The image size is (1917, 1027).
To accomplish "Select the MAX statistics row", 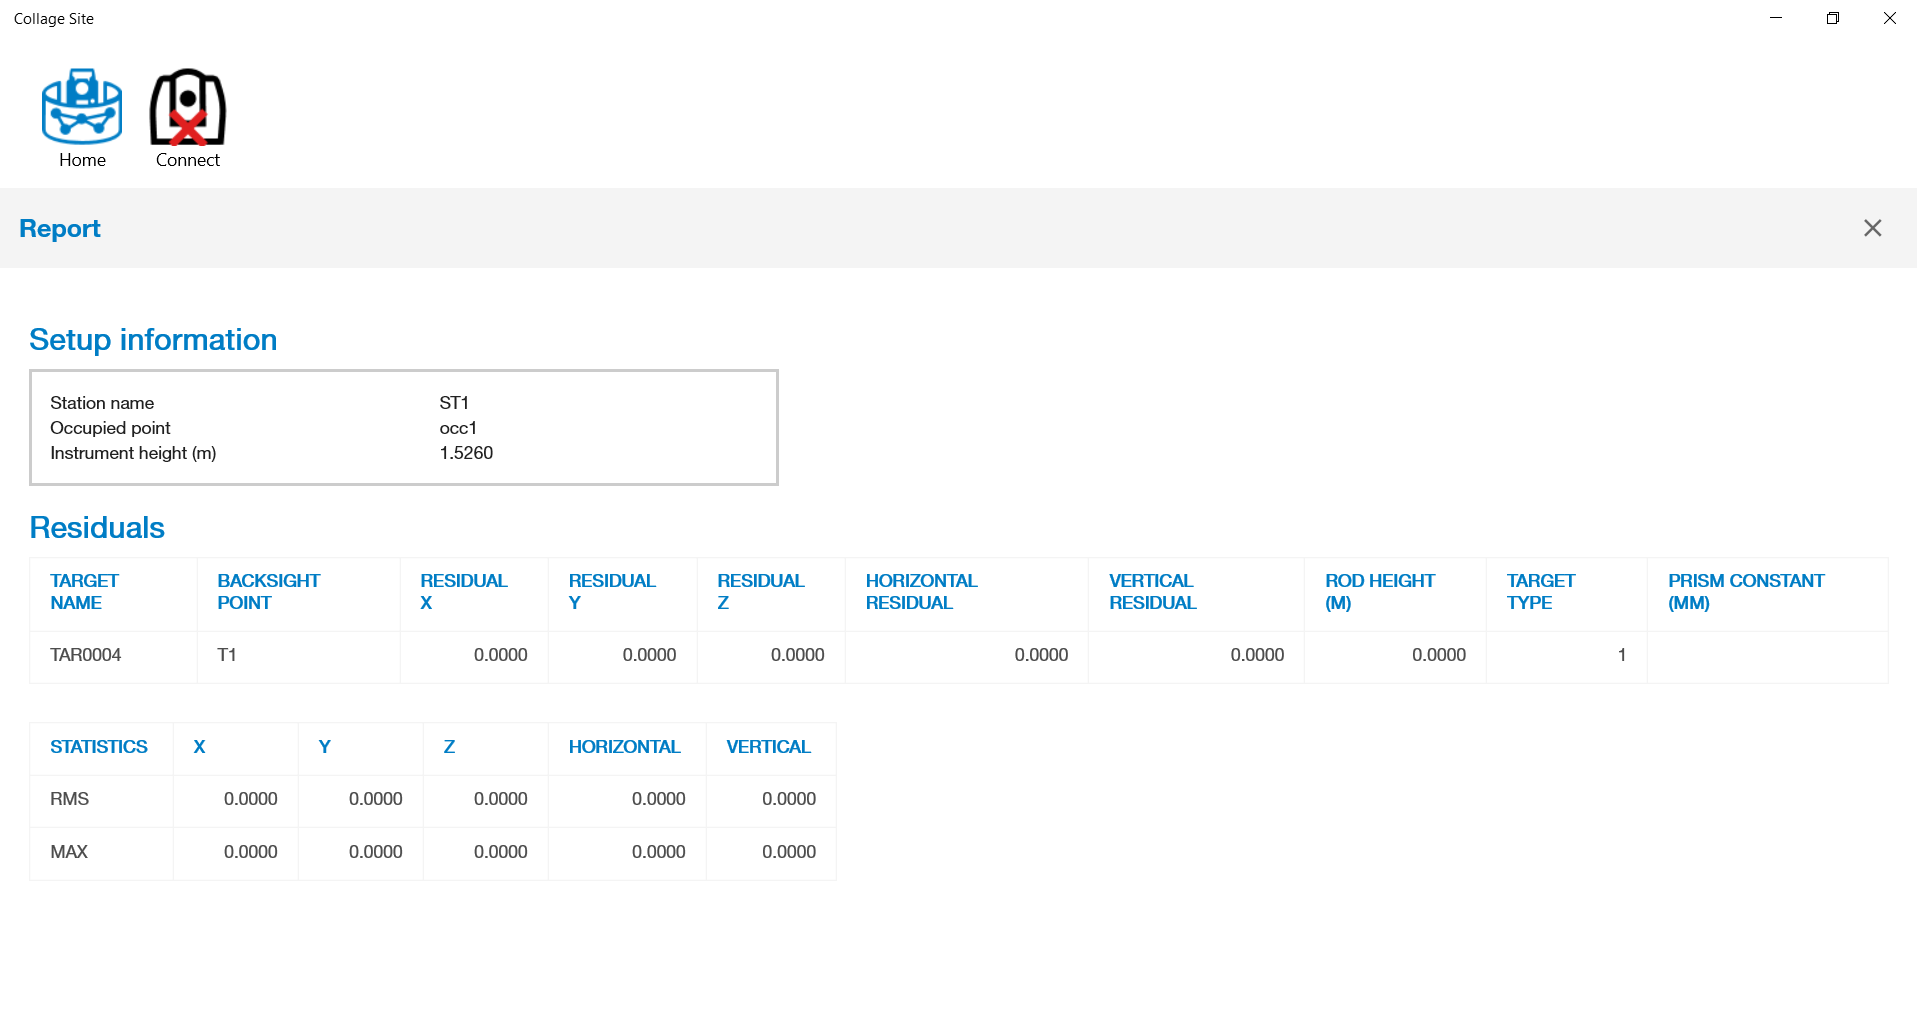I will point(69,852).
